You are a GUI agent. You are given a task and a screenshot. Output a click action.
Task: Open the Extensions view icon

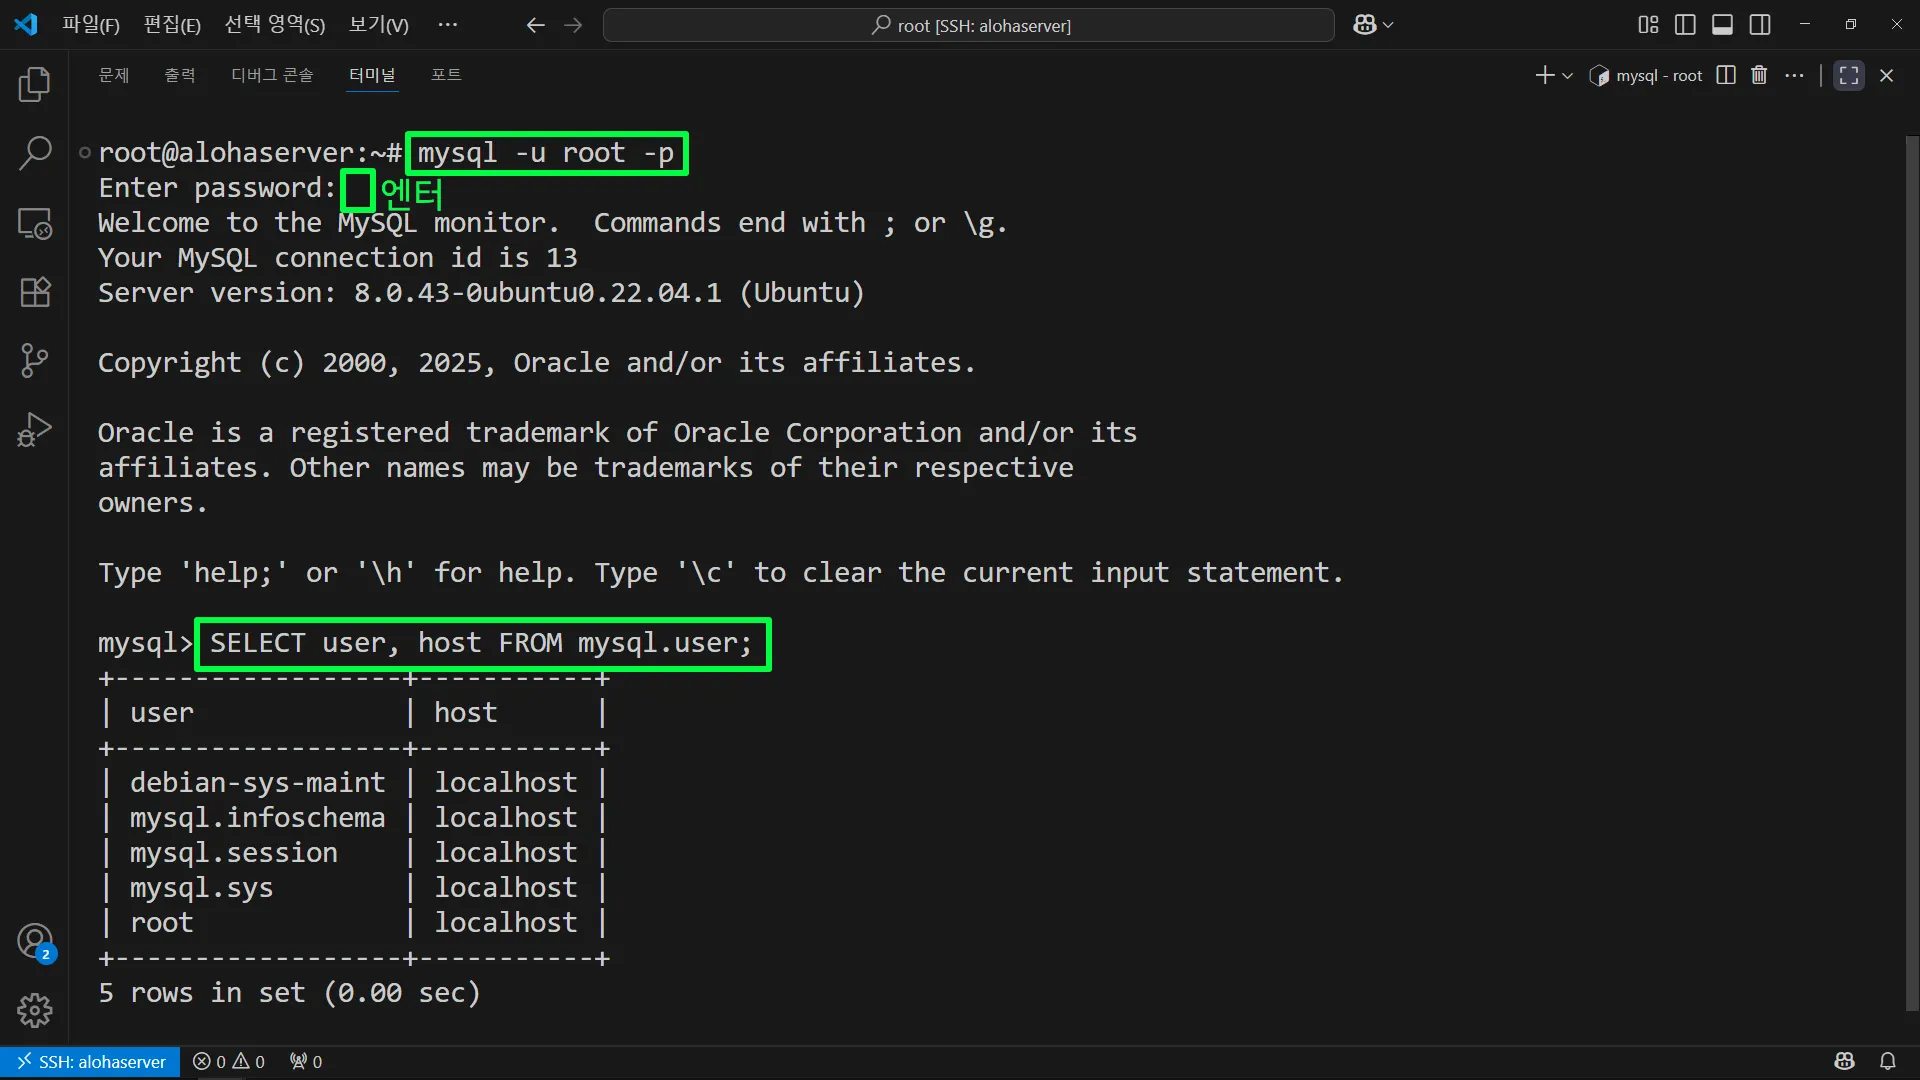point(35,292)
